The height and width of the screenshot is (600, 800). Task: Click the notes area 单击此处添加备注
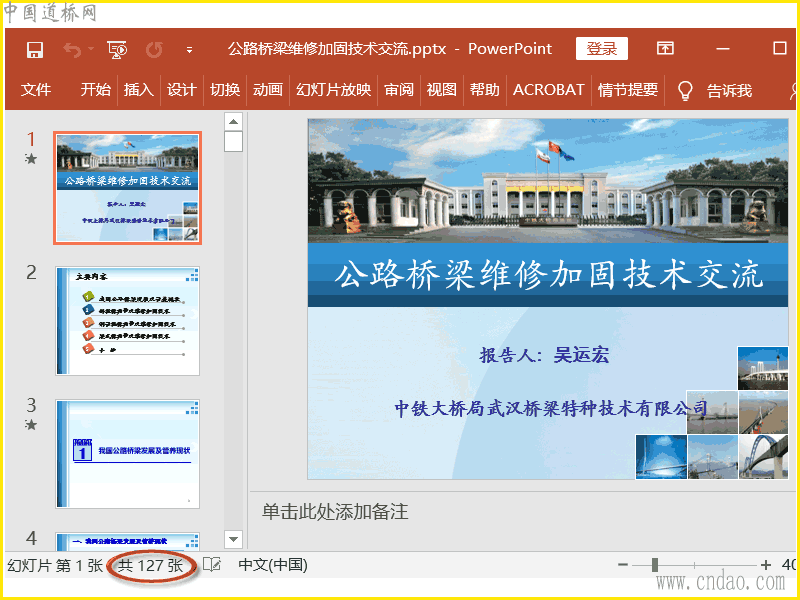pos(335,512)
